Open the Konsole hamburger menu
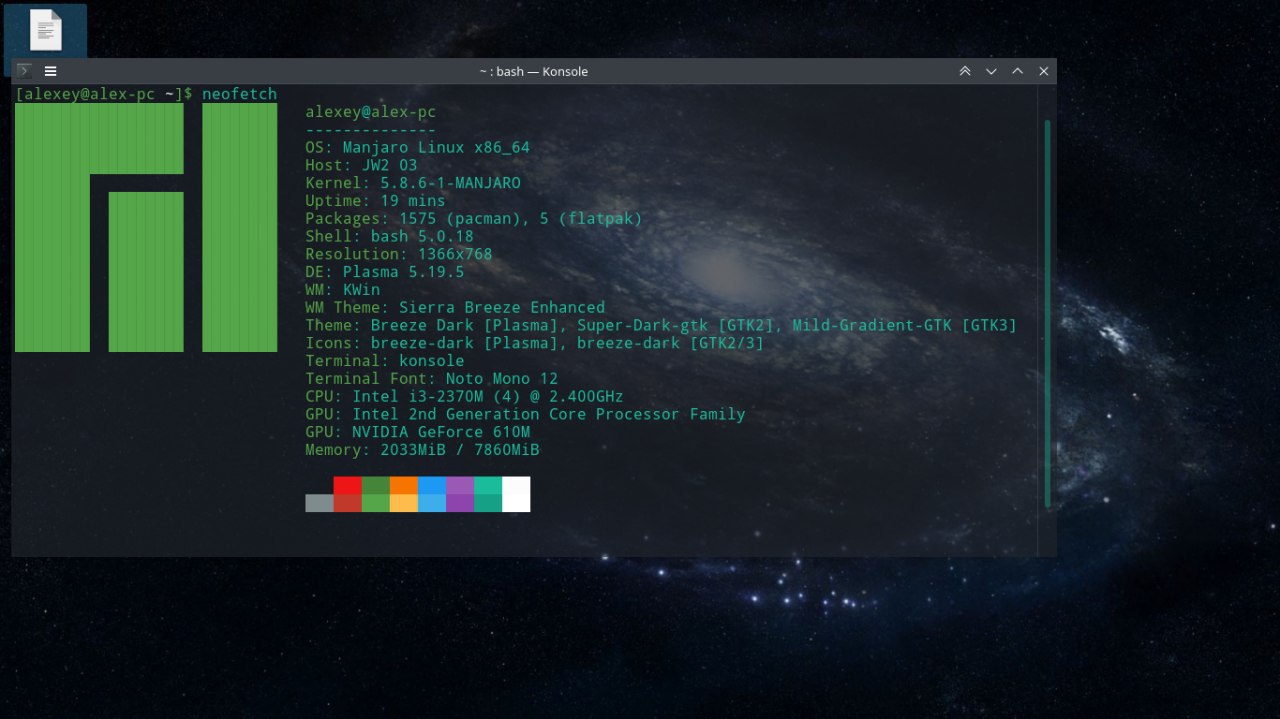Screen dimensions: 1280x719 pos(50,71)
